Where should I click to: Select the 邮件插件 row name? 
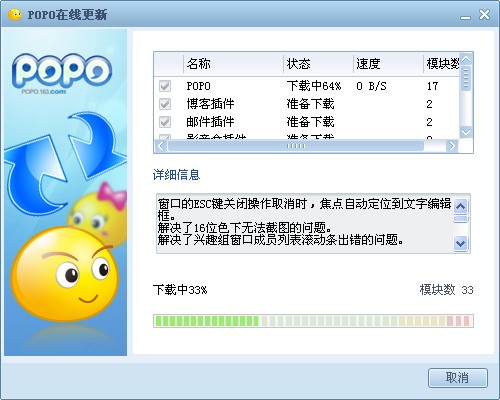pos(210,122)
